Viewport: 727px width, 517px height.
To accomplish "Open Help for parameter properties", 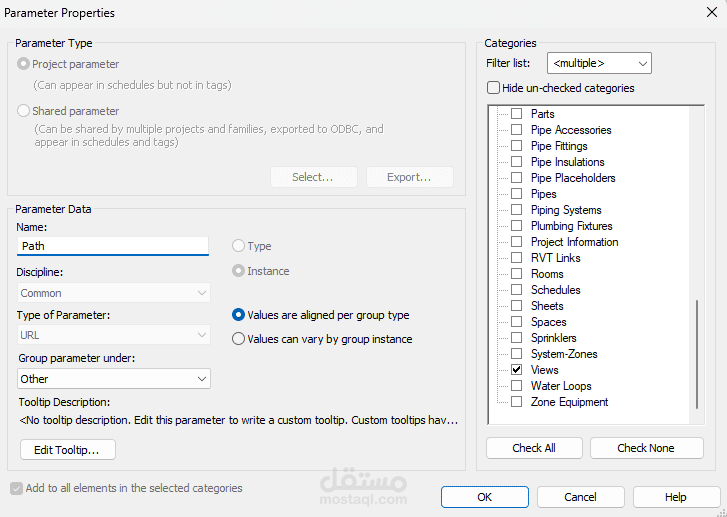I will 676,497.
